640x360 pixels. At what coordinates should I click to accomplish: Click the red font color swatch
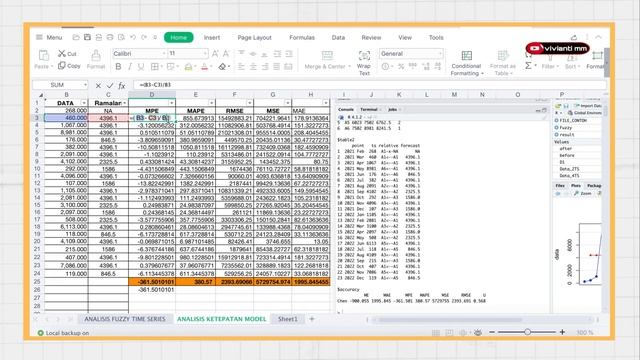(x=204, y=67)
